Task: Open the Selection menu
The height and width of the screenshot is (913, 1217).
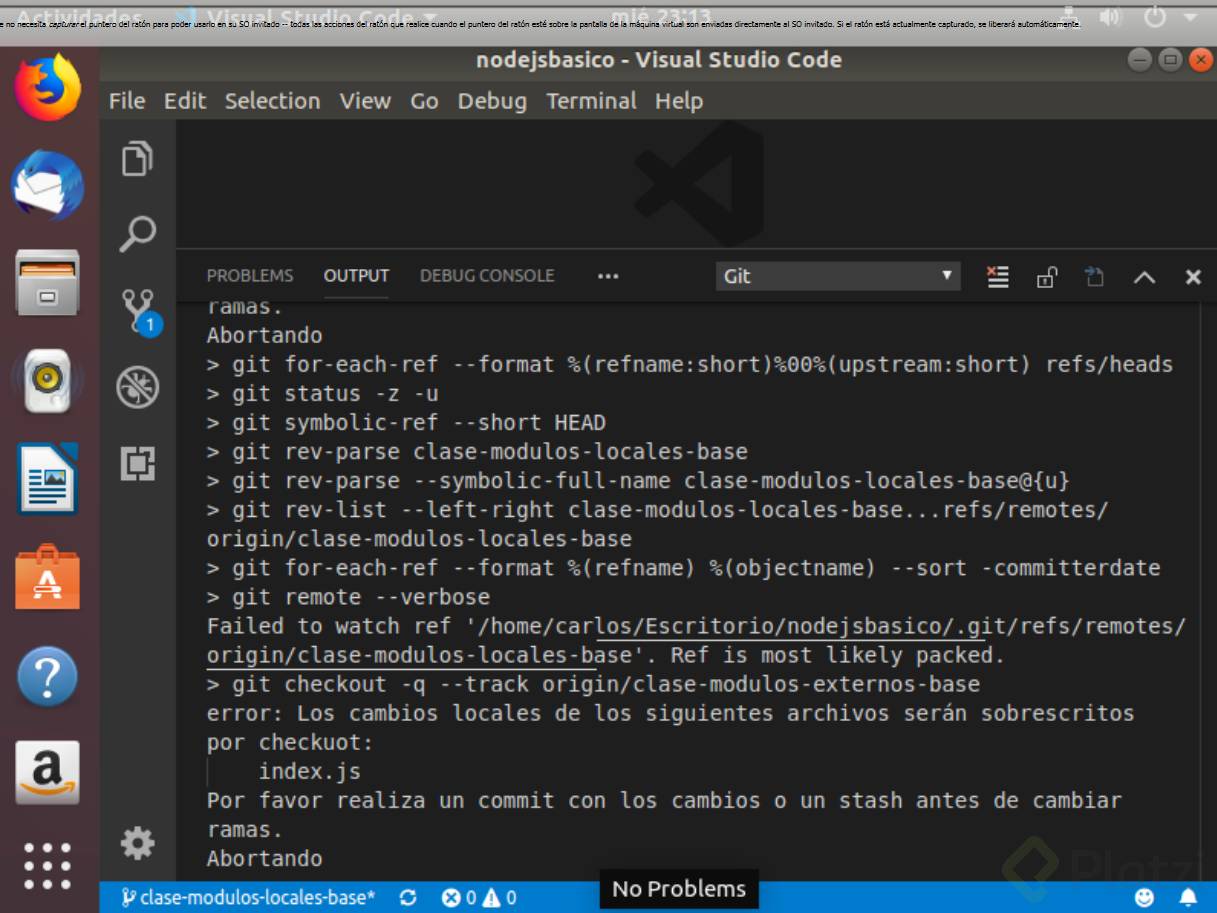Action: pos(272,101)
